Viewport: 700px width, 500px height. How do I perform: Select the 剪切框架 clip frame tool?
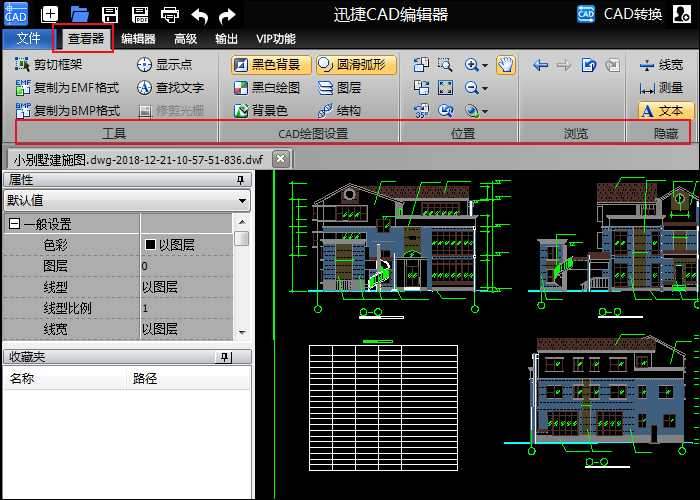click(48, 65)
